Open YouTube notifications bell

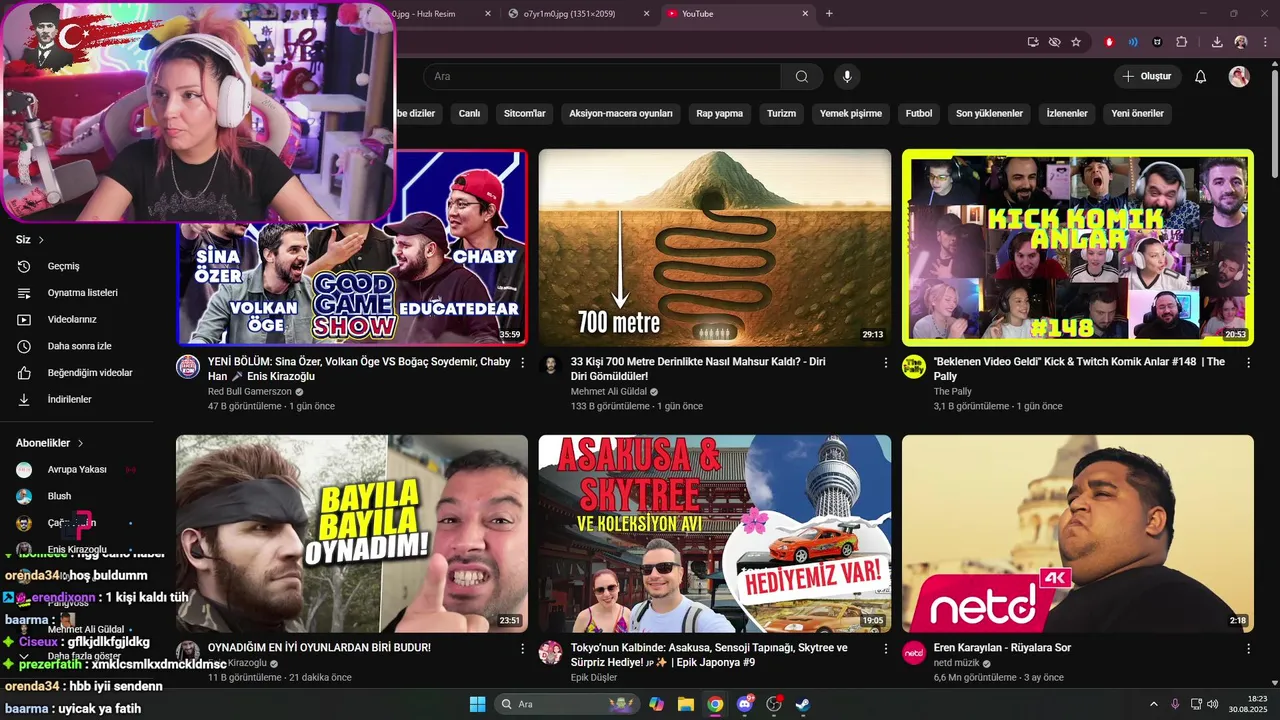(x=1201, y=77)
